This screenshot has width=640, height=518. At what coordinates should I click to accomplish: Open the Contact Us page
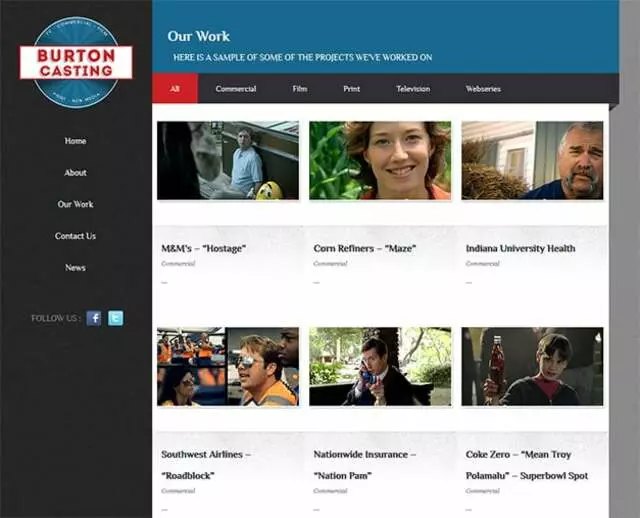click(75, 236)
